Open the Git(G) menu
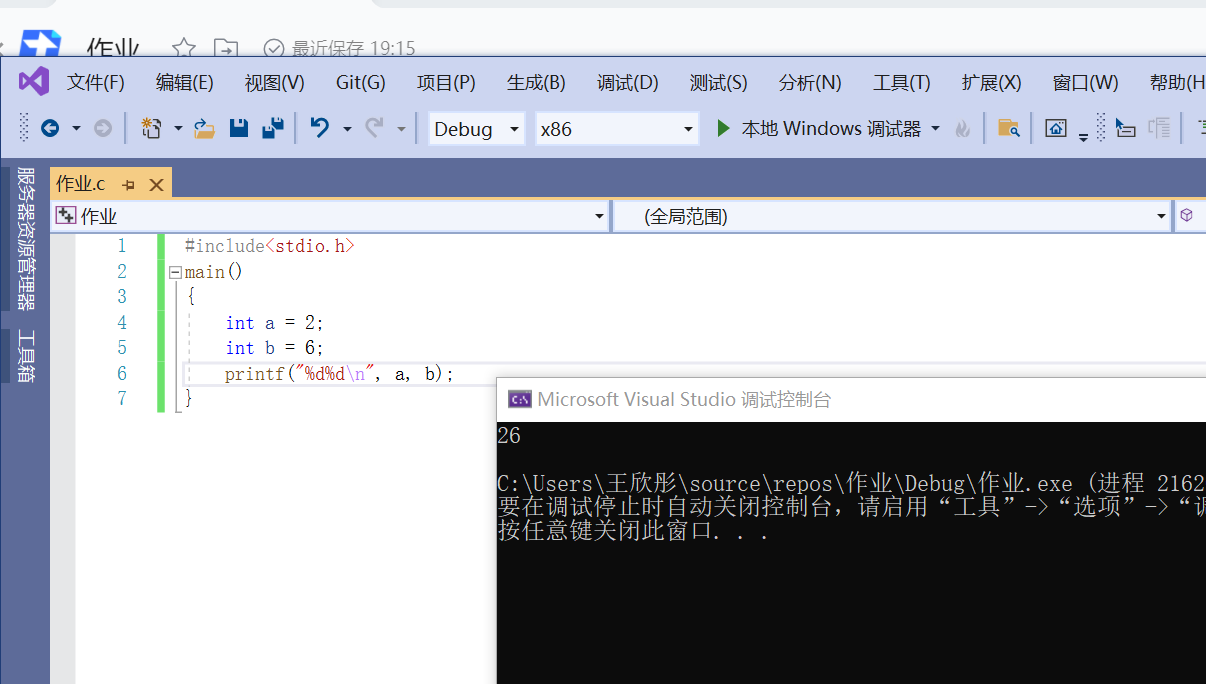The width and height of the screenshot is (1206, 684). point(360,82)
